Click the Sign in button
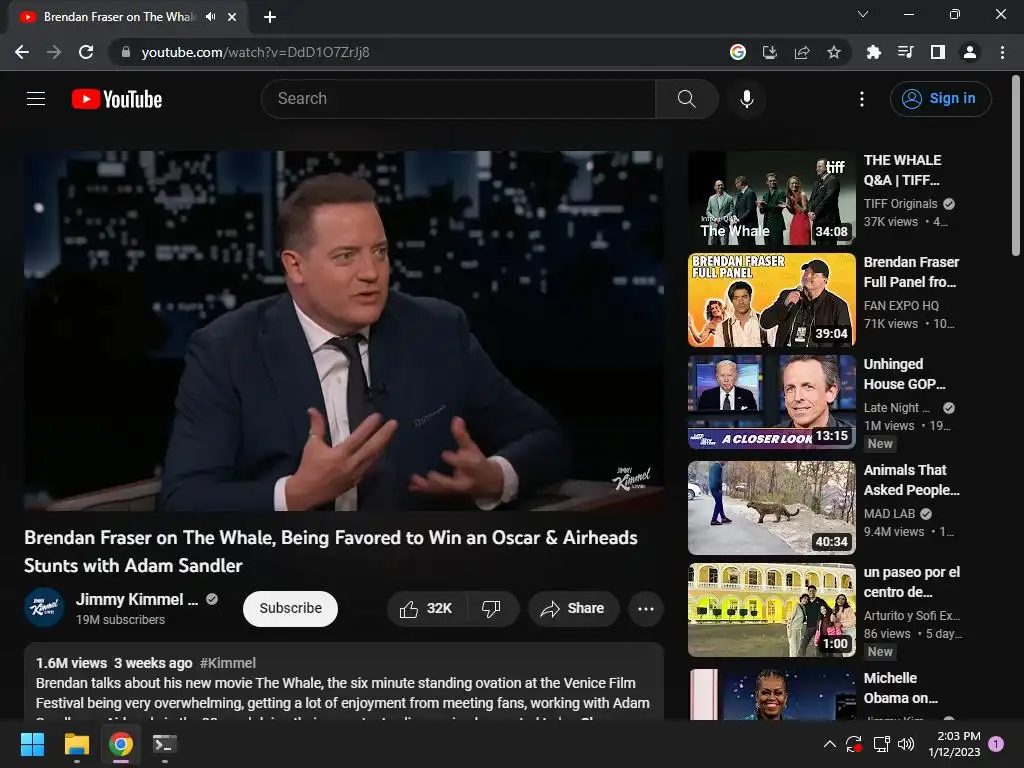 (x=940, y=99)
